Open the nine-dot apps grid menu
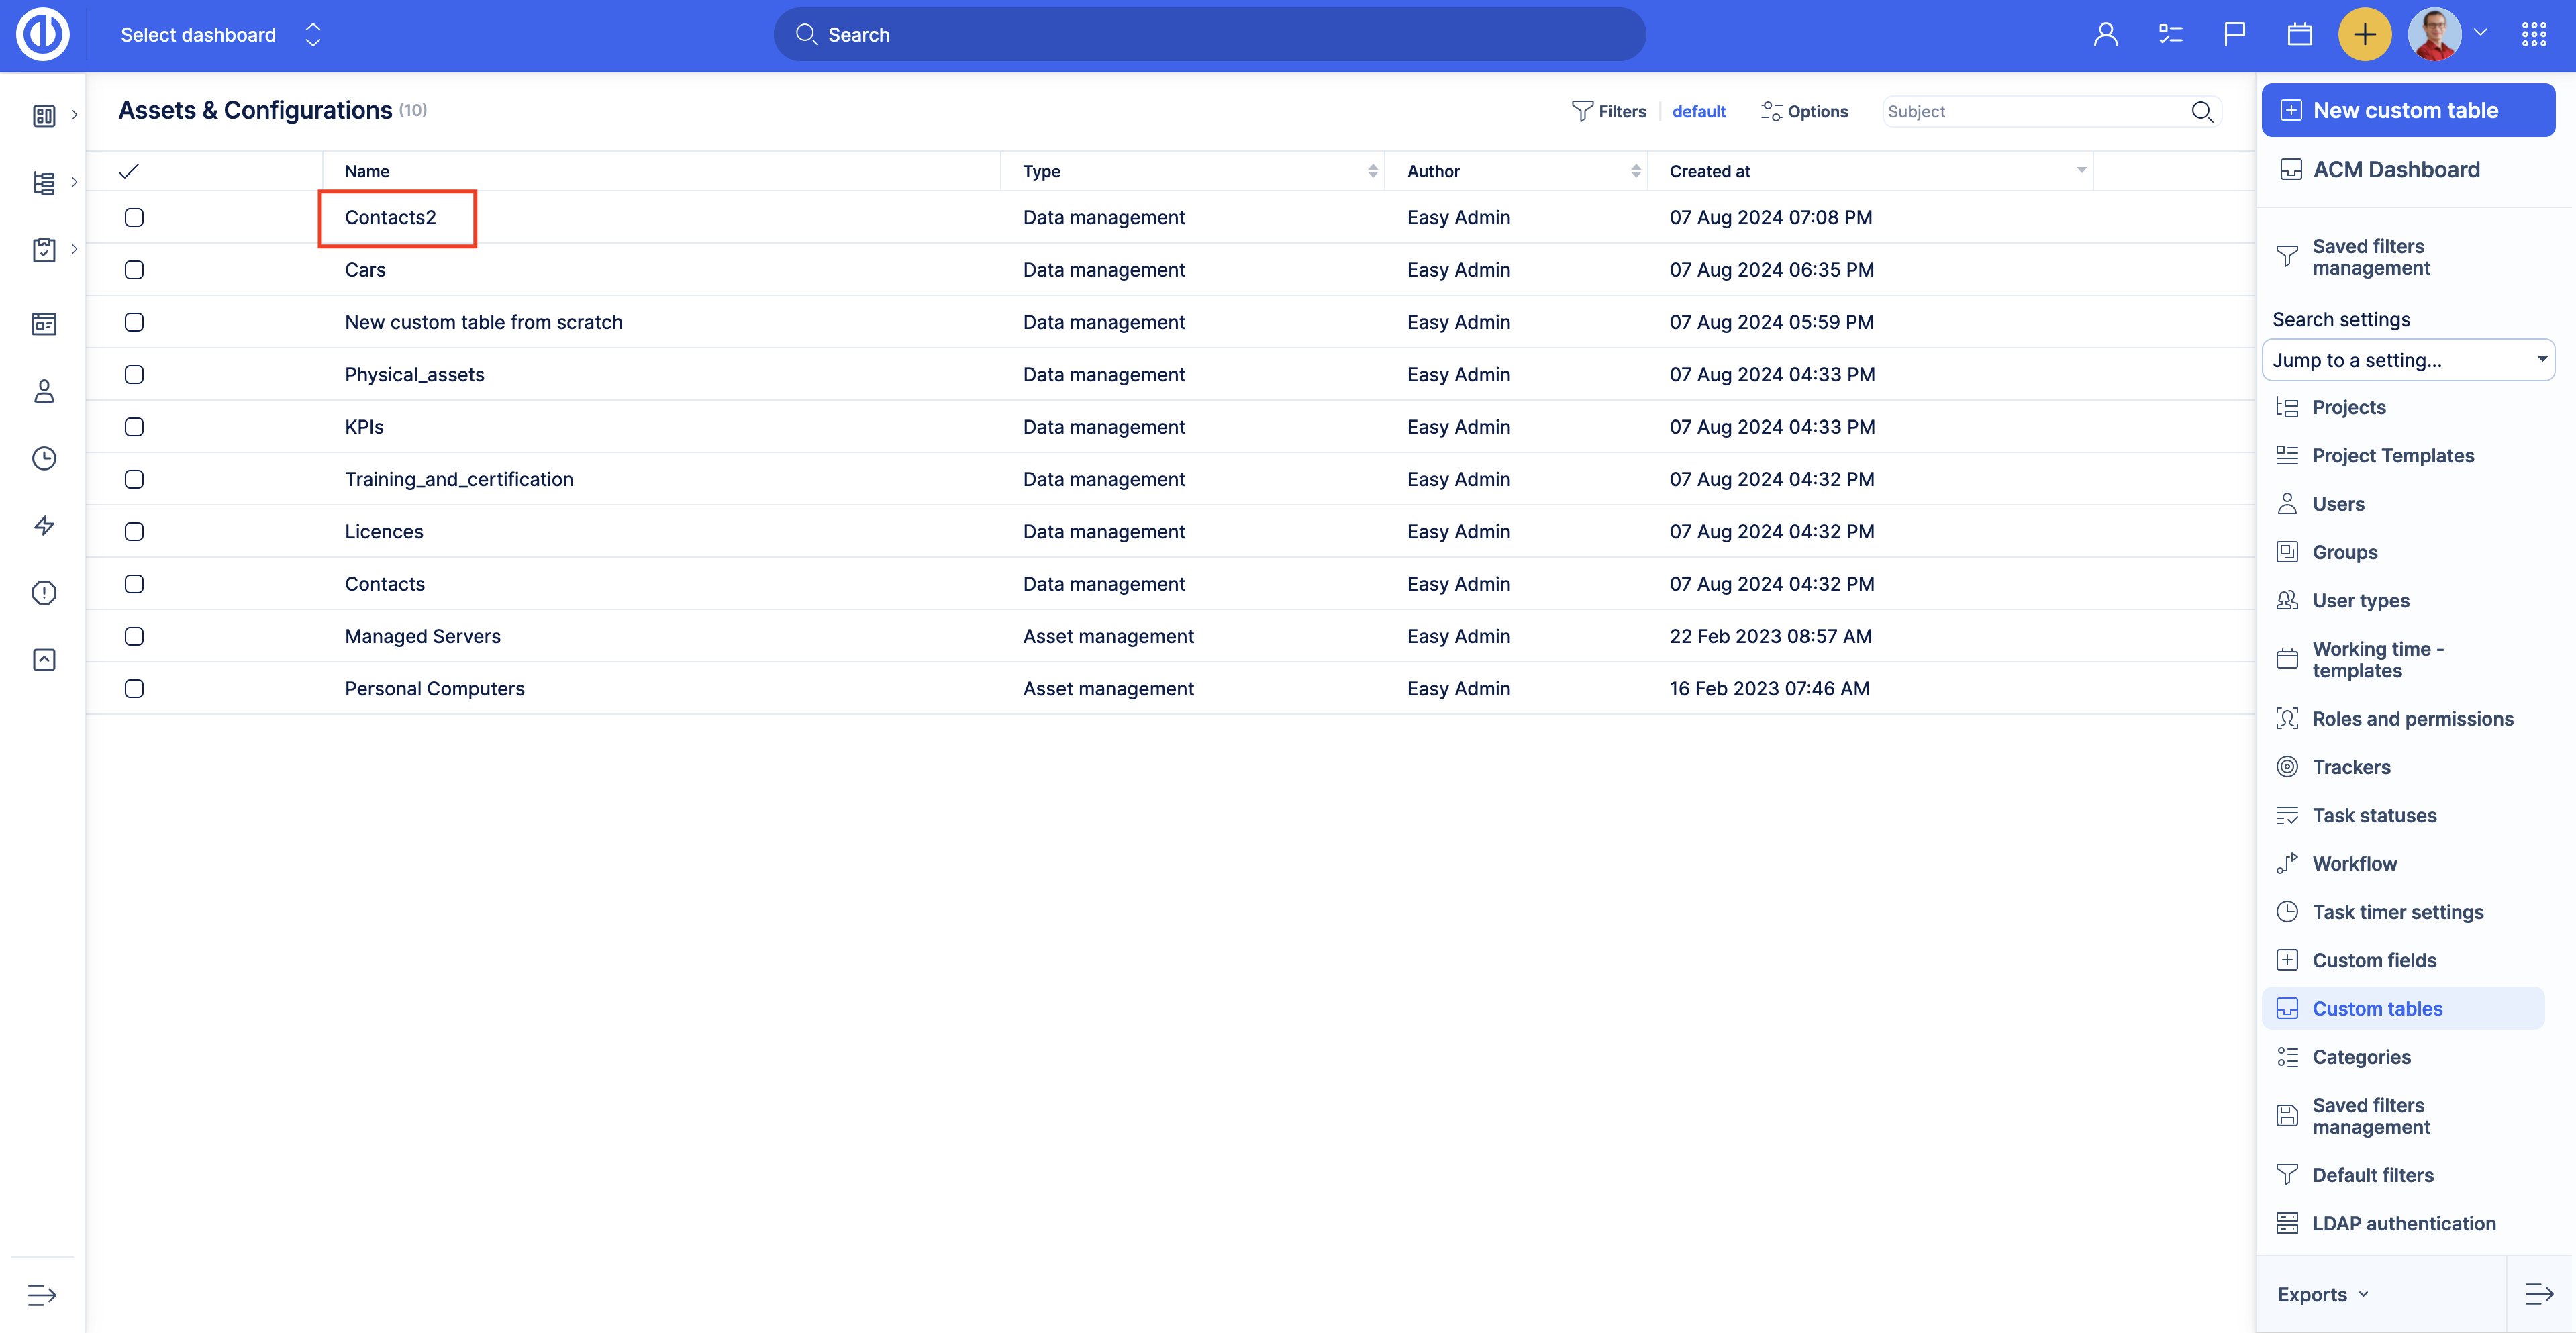2576x1333 pixels. click(2534, 35)
